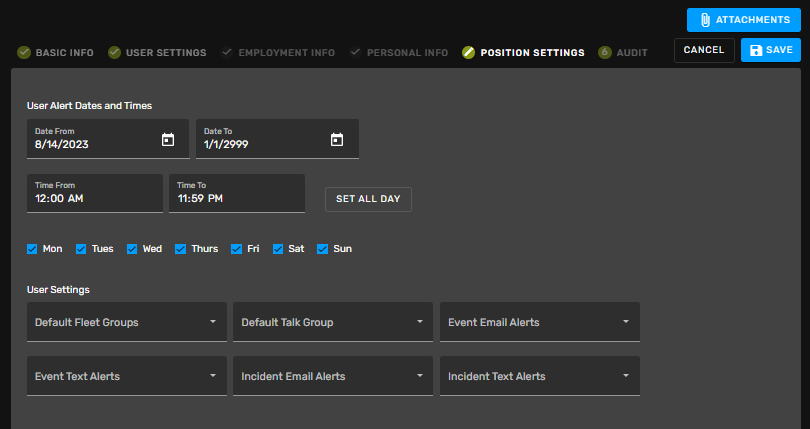Click the Audit step number 6 icon
The width and height of the screenshot is (810, 429).
click(605, 52)
